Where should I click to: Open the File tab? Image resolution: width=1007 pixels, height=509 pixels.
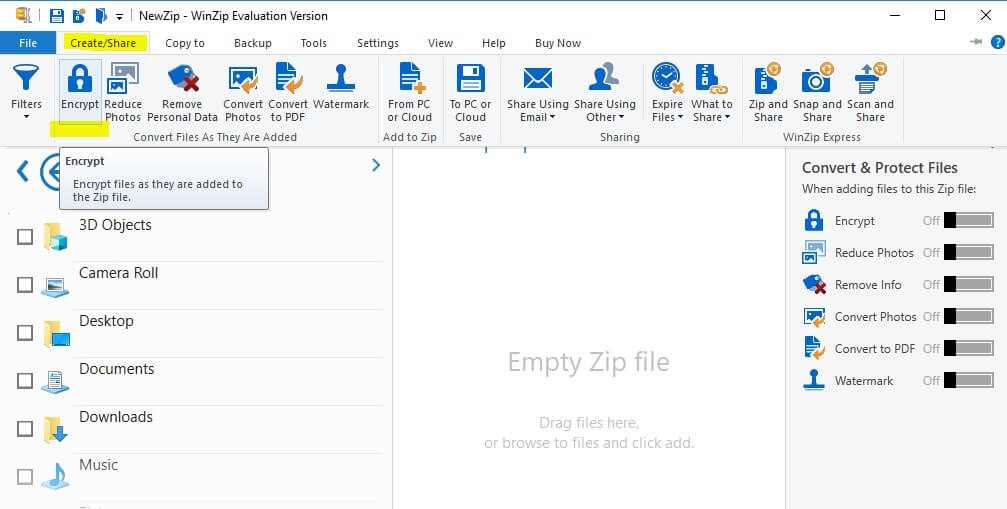(28, 43)
